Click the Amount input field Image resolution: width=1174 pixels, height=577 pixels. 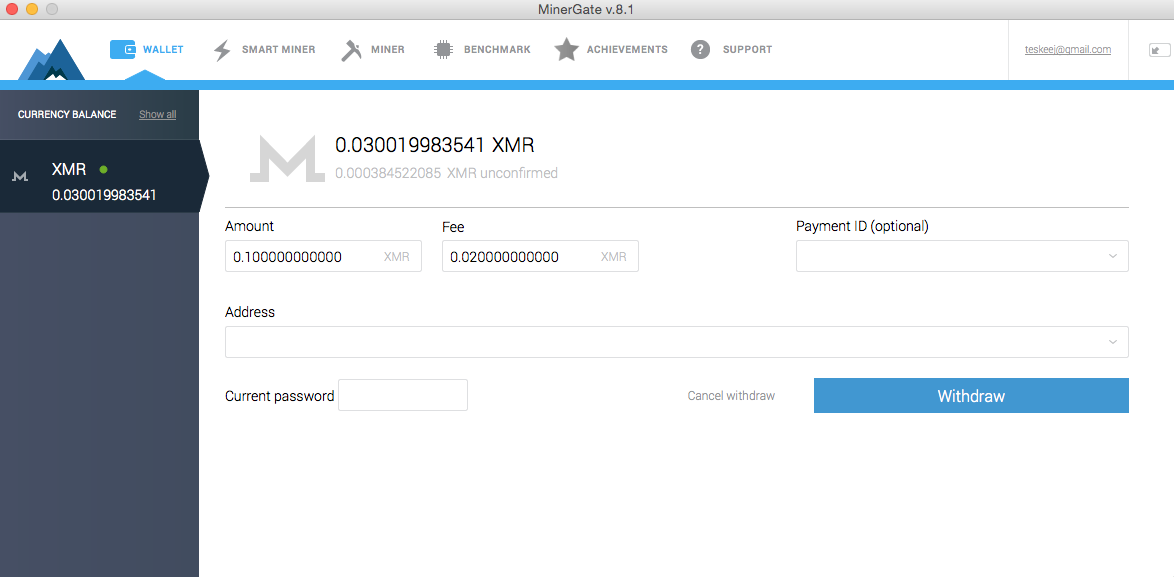323,257
